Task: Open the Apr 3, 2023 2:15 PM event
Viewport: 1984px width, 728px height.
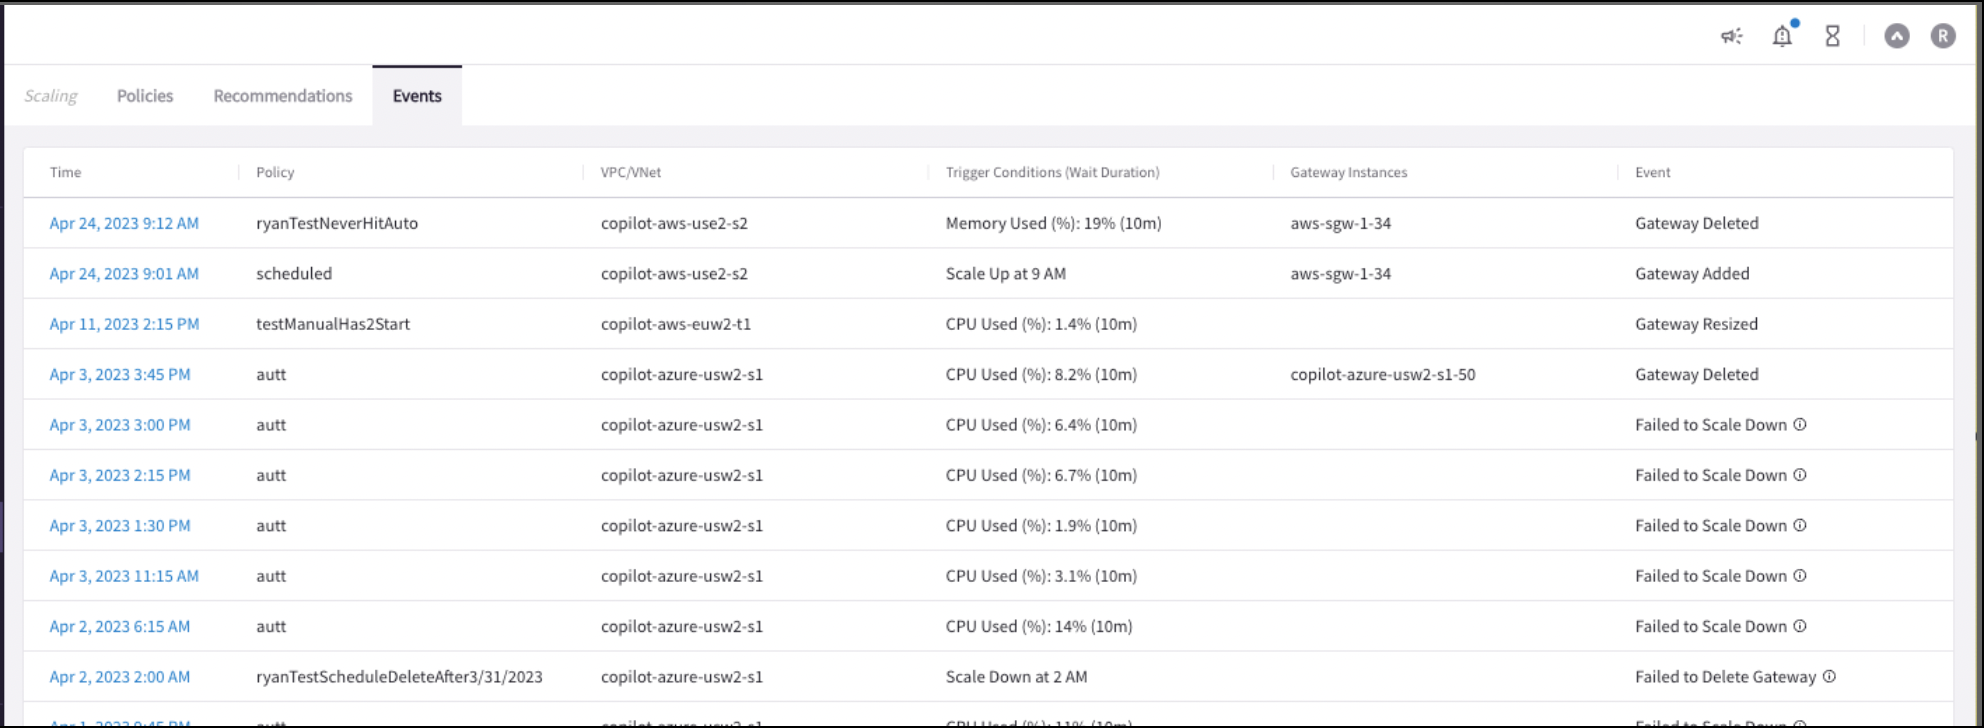Action: coord(120,475)
